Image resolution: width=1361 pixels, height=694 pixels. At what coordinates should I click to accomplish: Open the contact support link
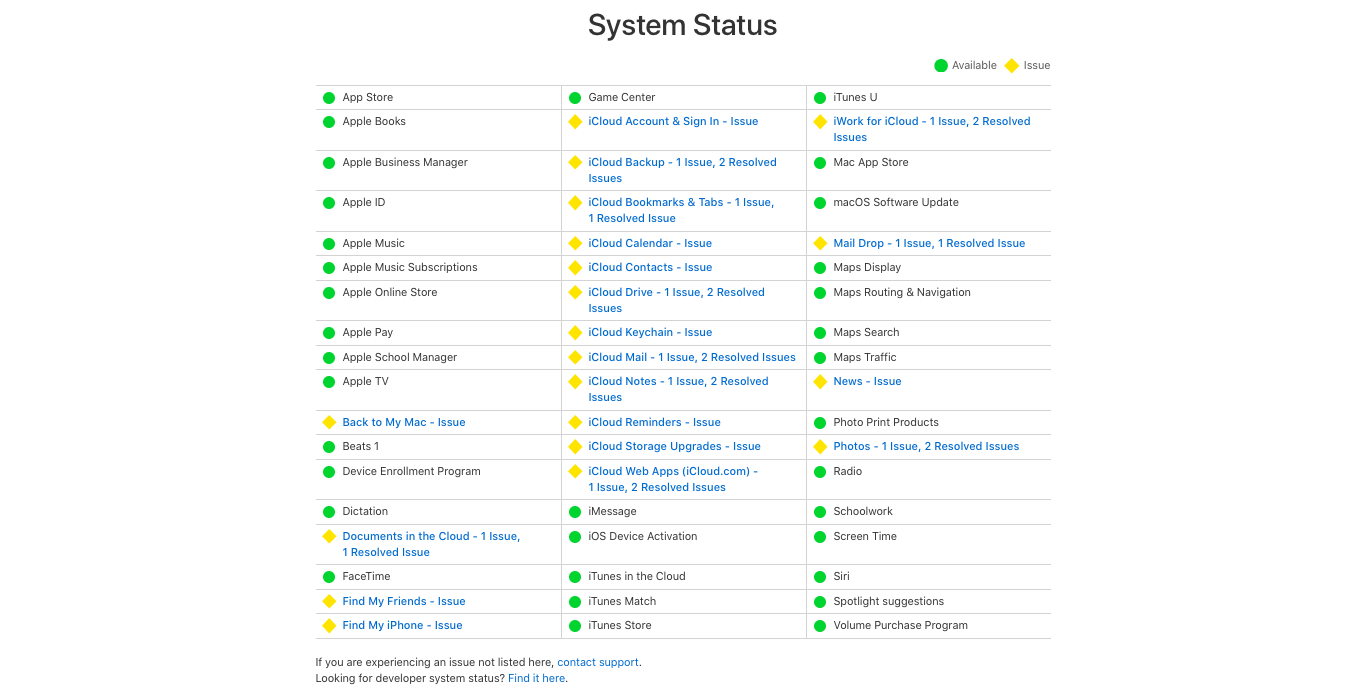click(598, 662)
